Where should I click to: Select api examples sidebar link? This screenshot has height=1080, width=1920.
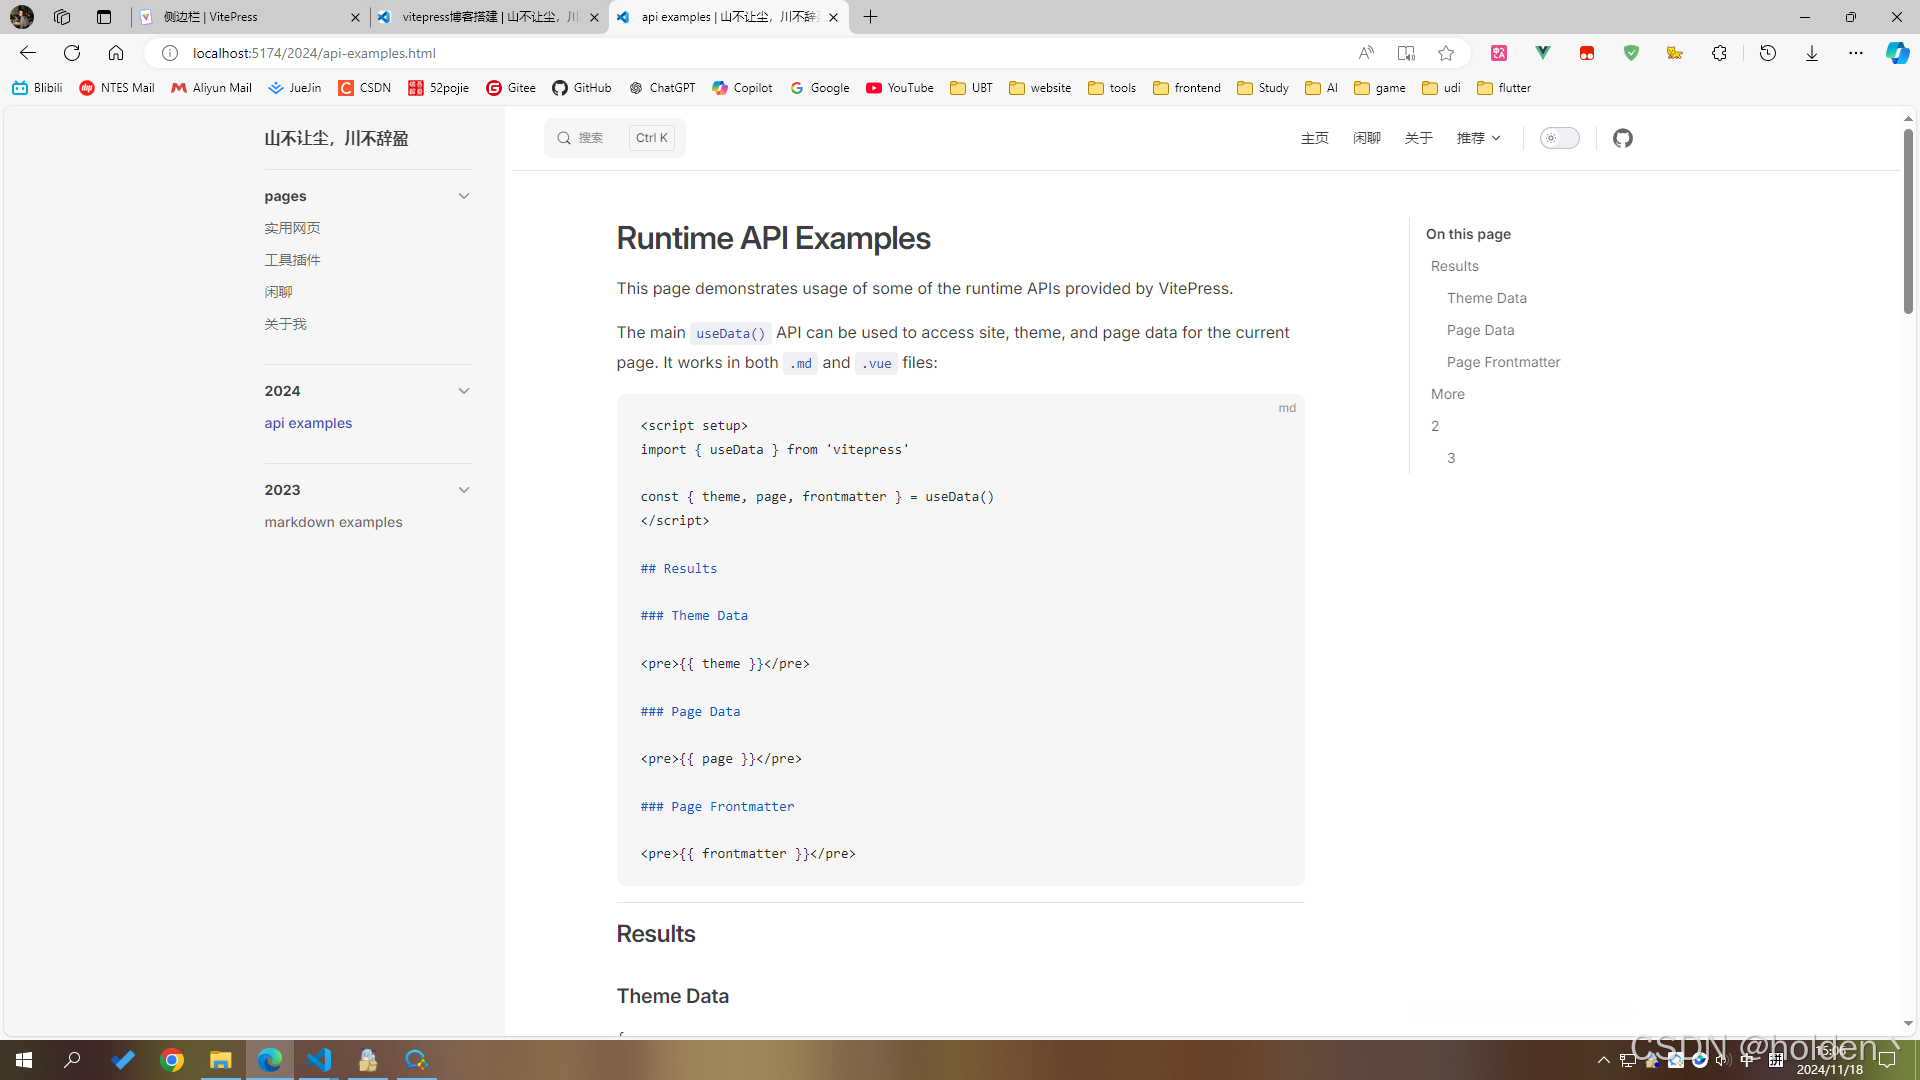pos(308,423)
